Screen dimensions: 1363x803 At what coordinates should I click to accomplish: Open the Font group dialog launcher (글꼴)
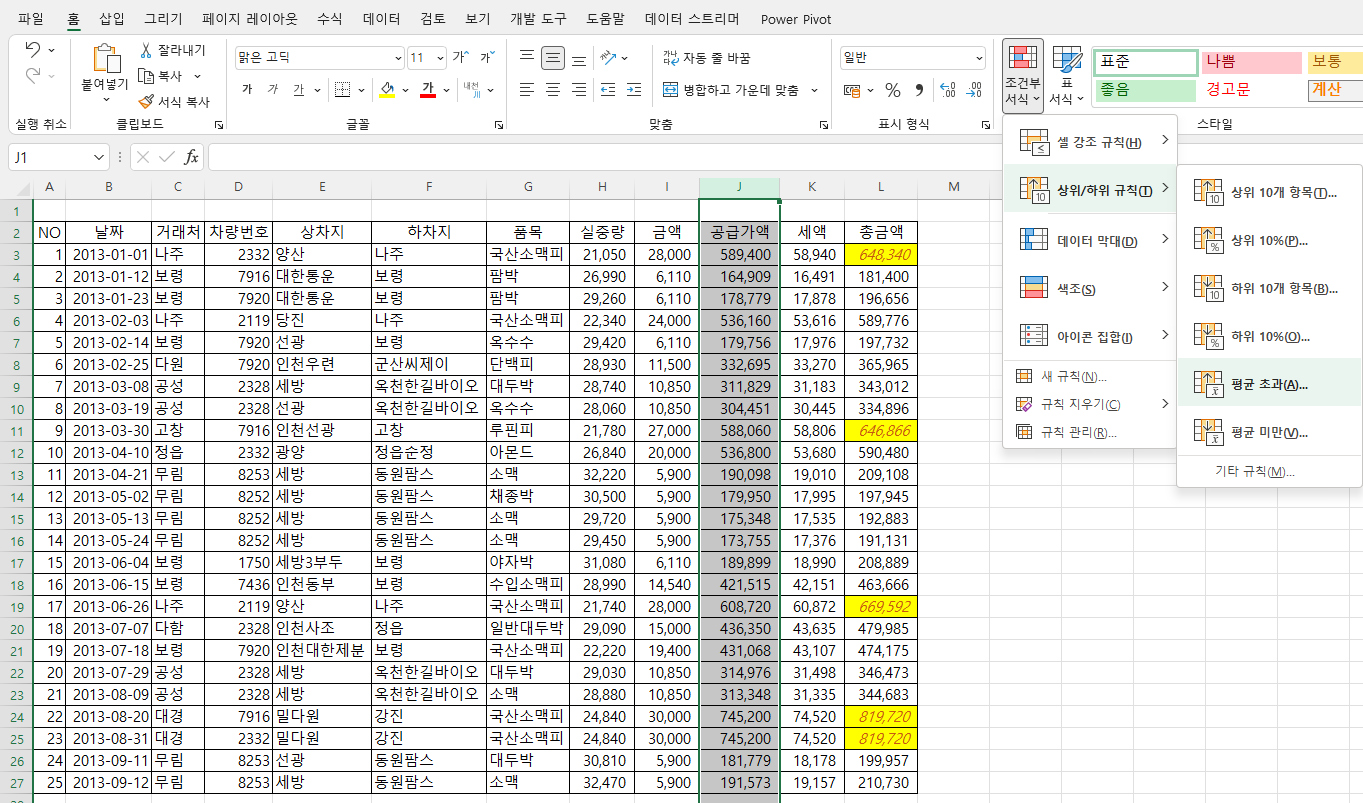tap(498, 125)
